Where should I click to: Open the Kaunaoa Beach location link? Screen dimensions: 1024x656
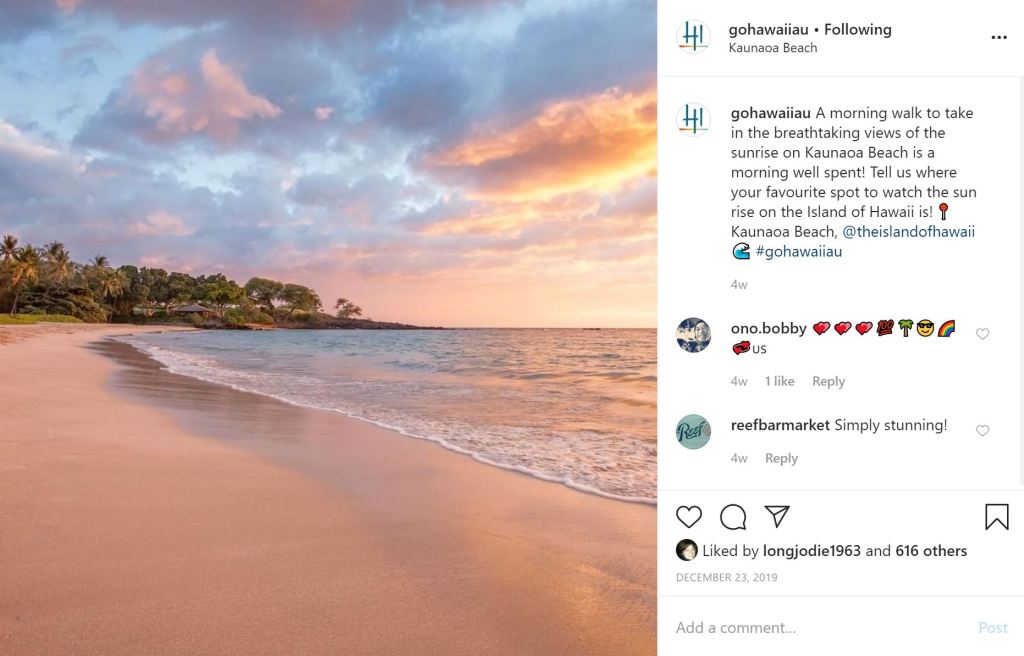(x=772, y=48)
